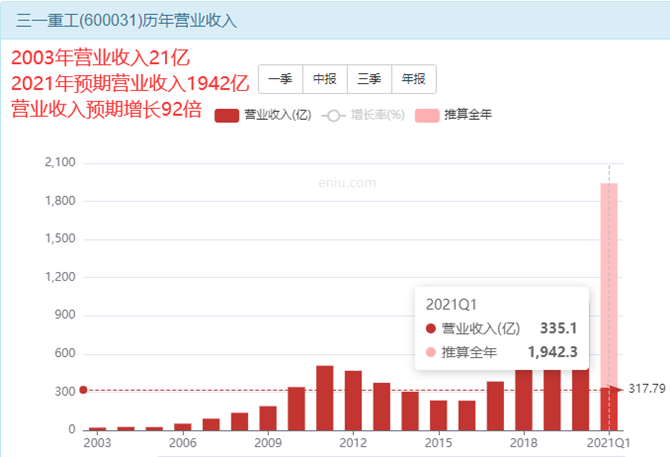
Task: Switch to the 中报 tab
Action: point(324,79)
